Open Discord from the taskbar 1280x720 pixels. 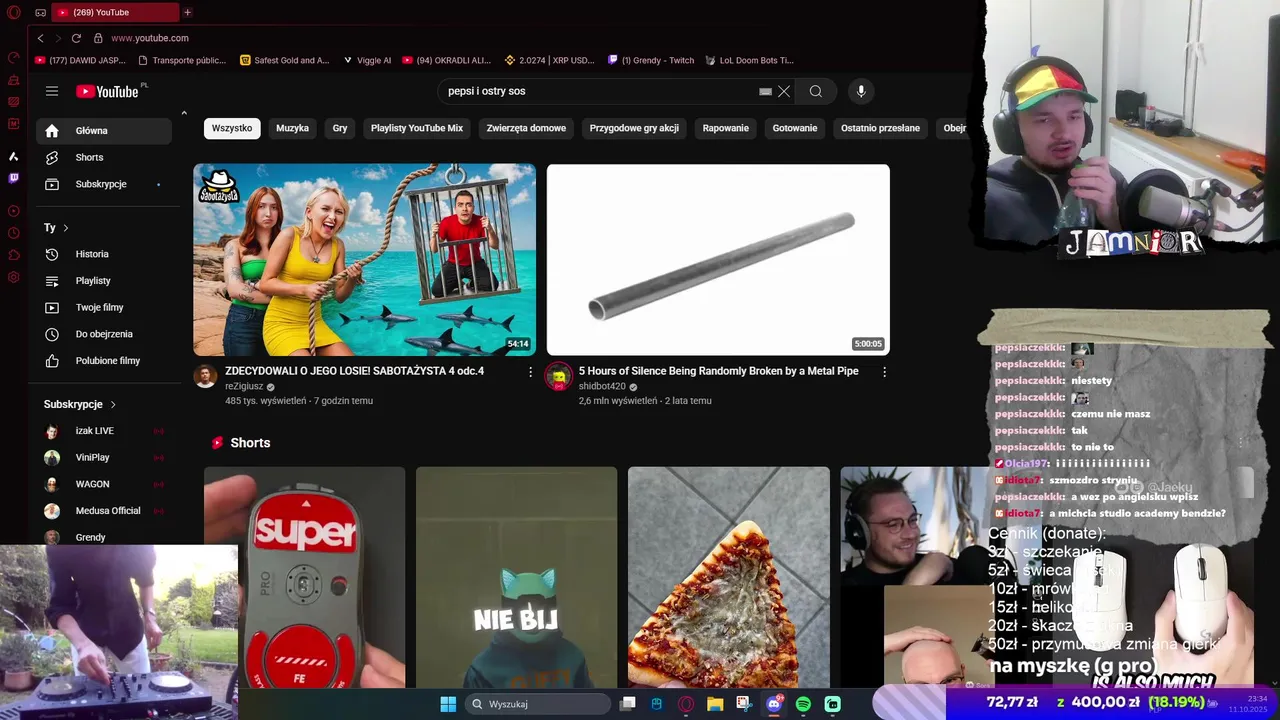click(774, 704)
